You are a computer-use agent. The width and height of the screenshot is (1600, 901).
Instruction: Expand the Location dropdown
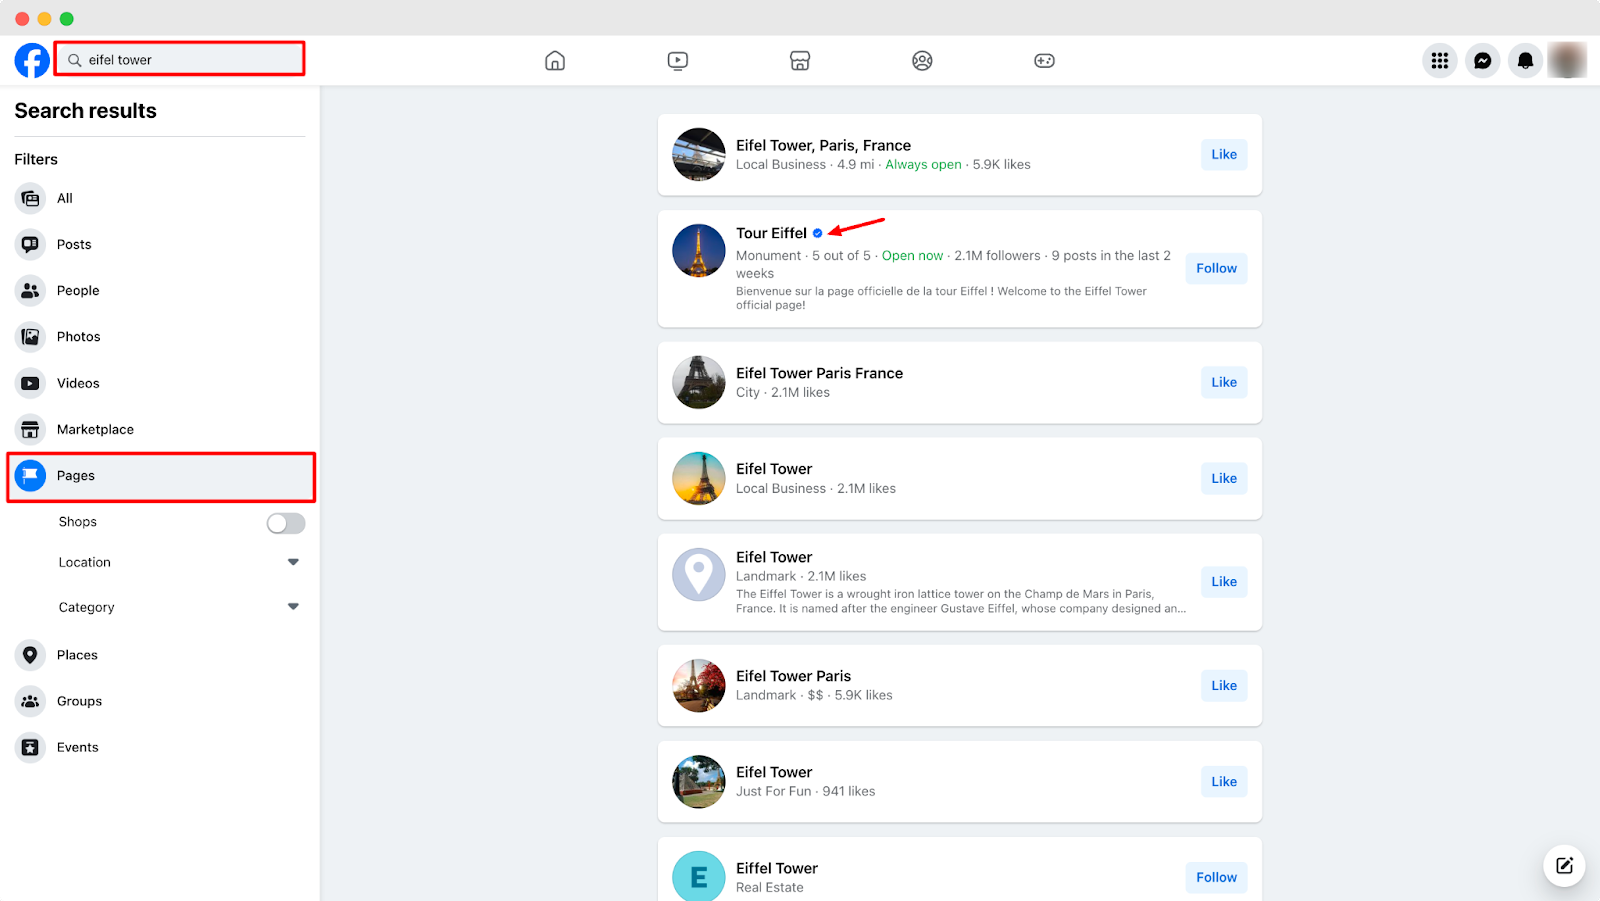293,562
